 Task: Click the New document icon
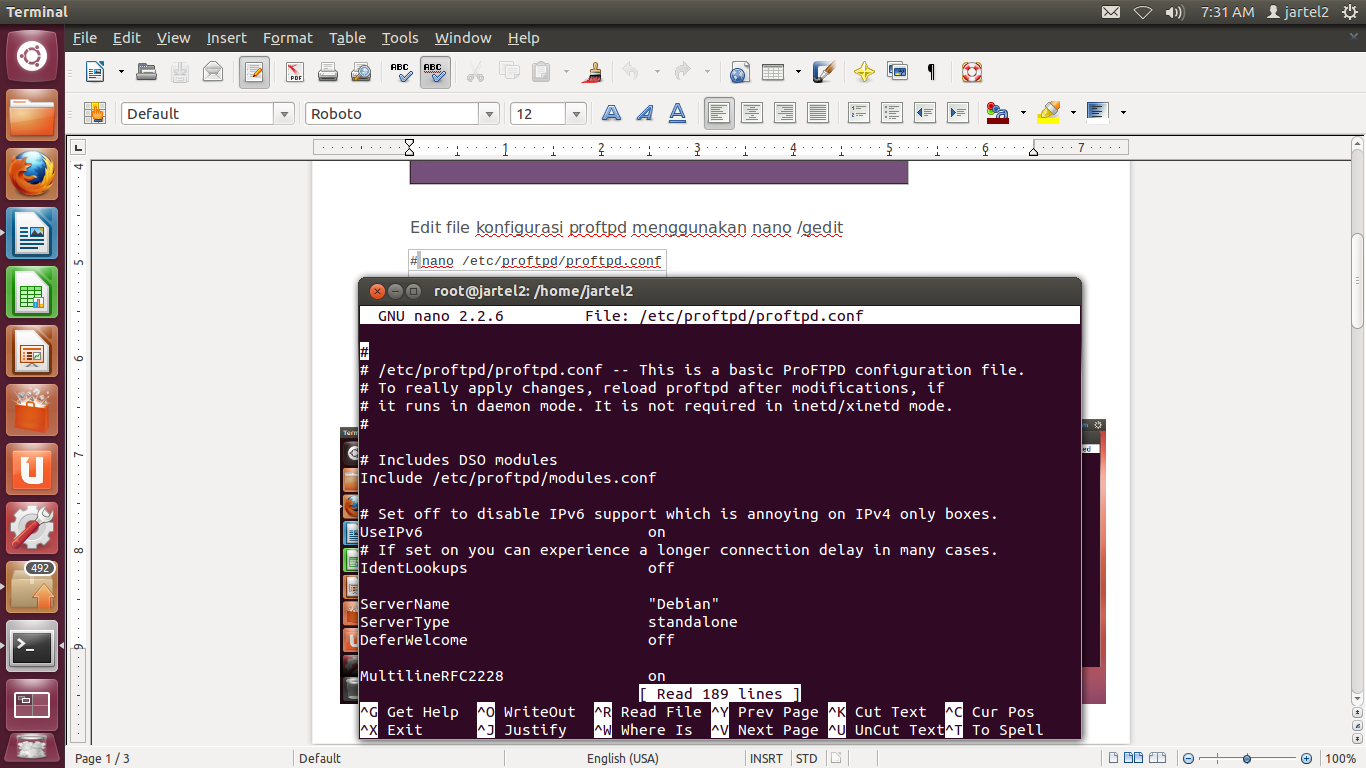[x=95, y=72]
